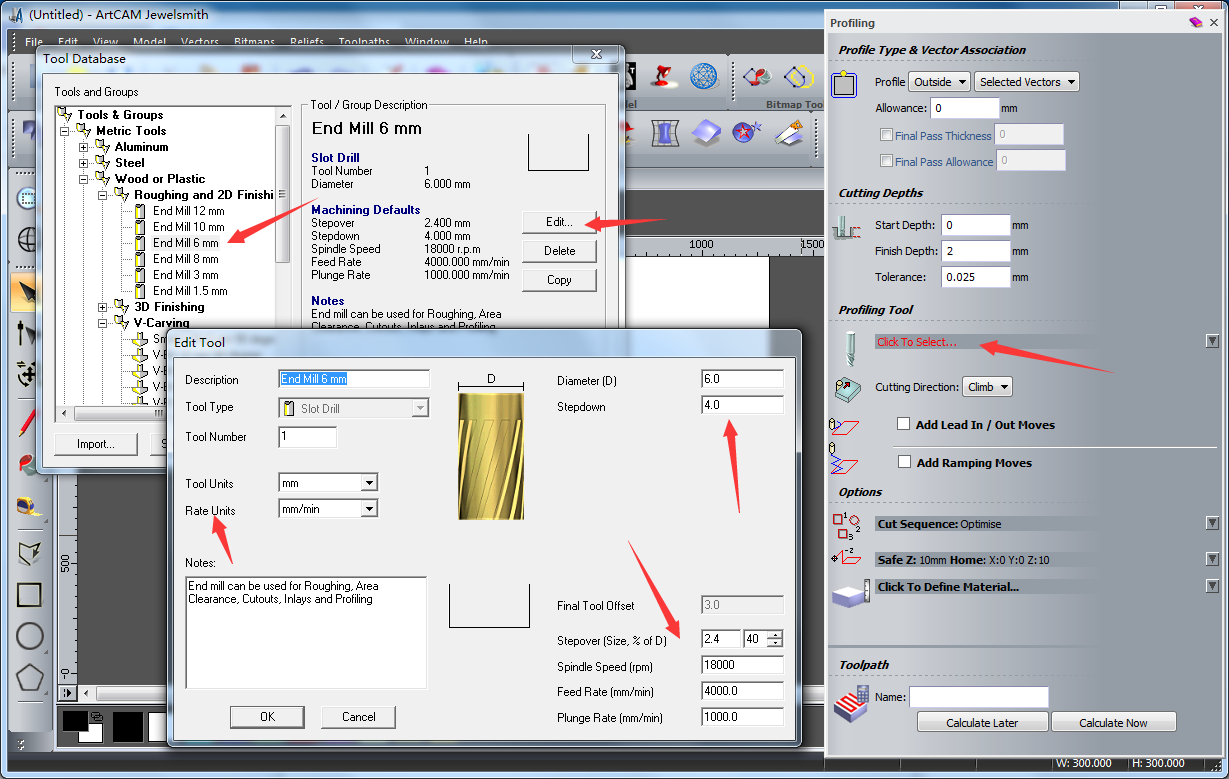Viewport: 1229px width, 779px height.
Task: Open the Profile Outside dropdown
Action: pos(940,82)
